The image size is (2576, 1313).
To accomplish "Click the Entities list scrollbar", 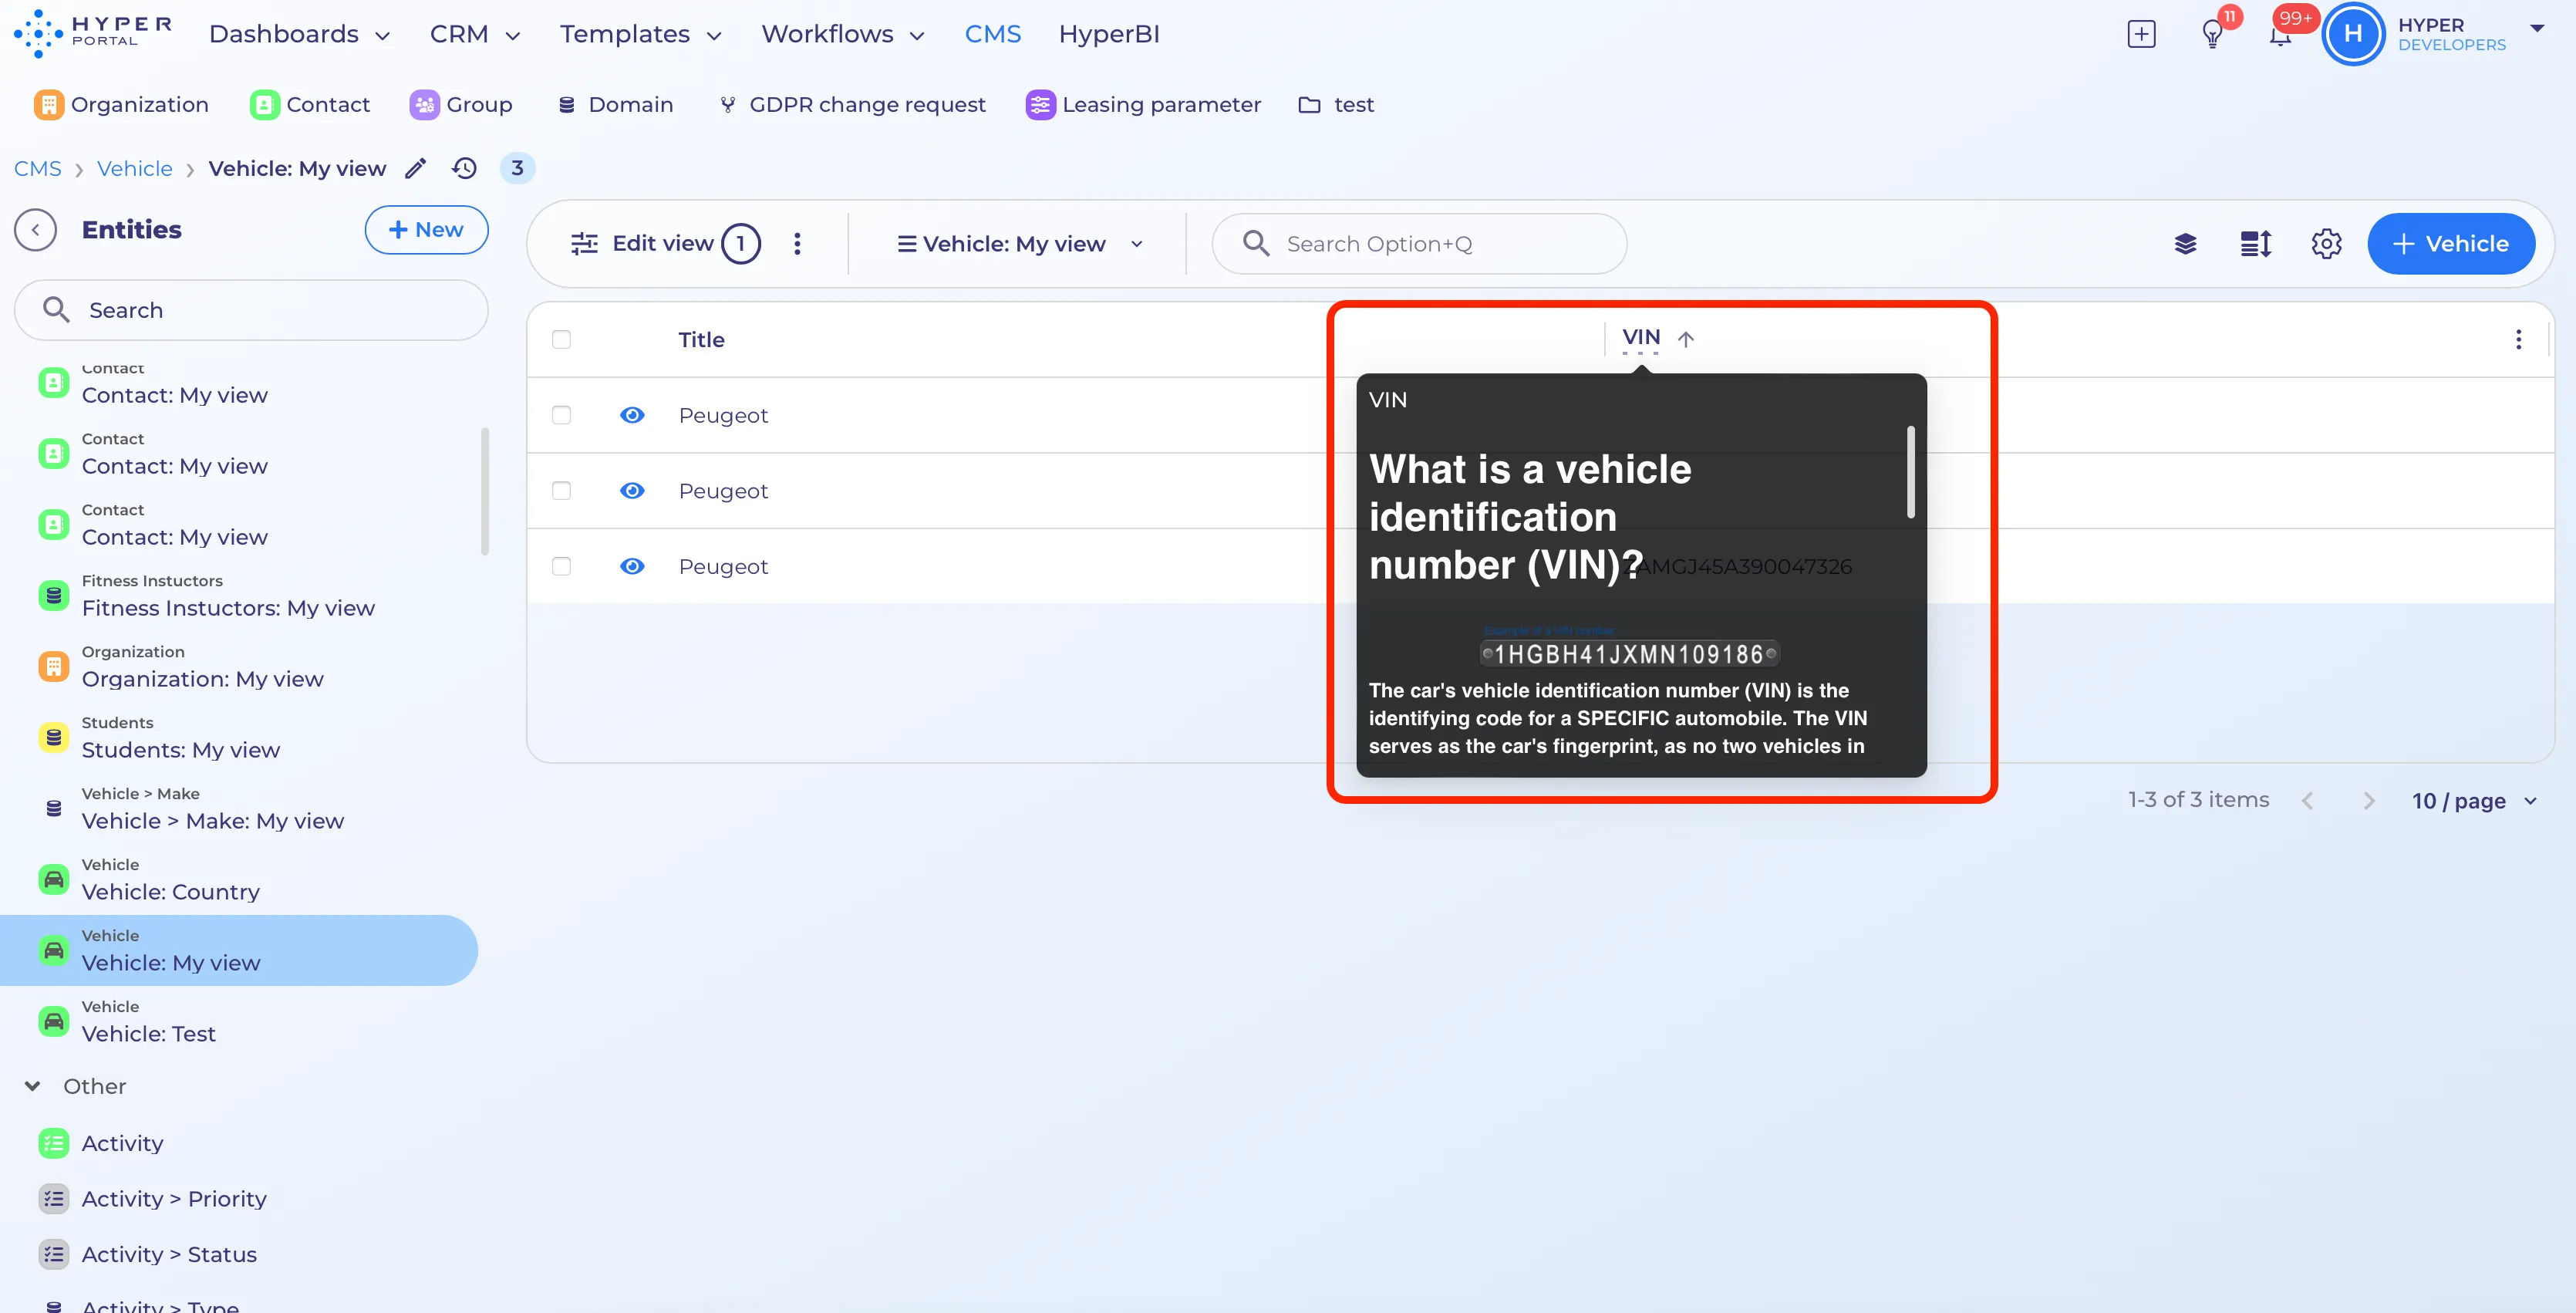I will 484,491.
